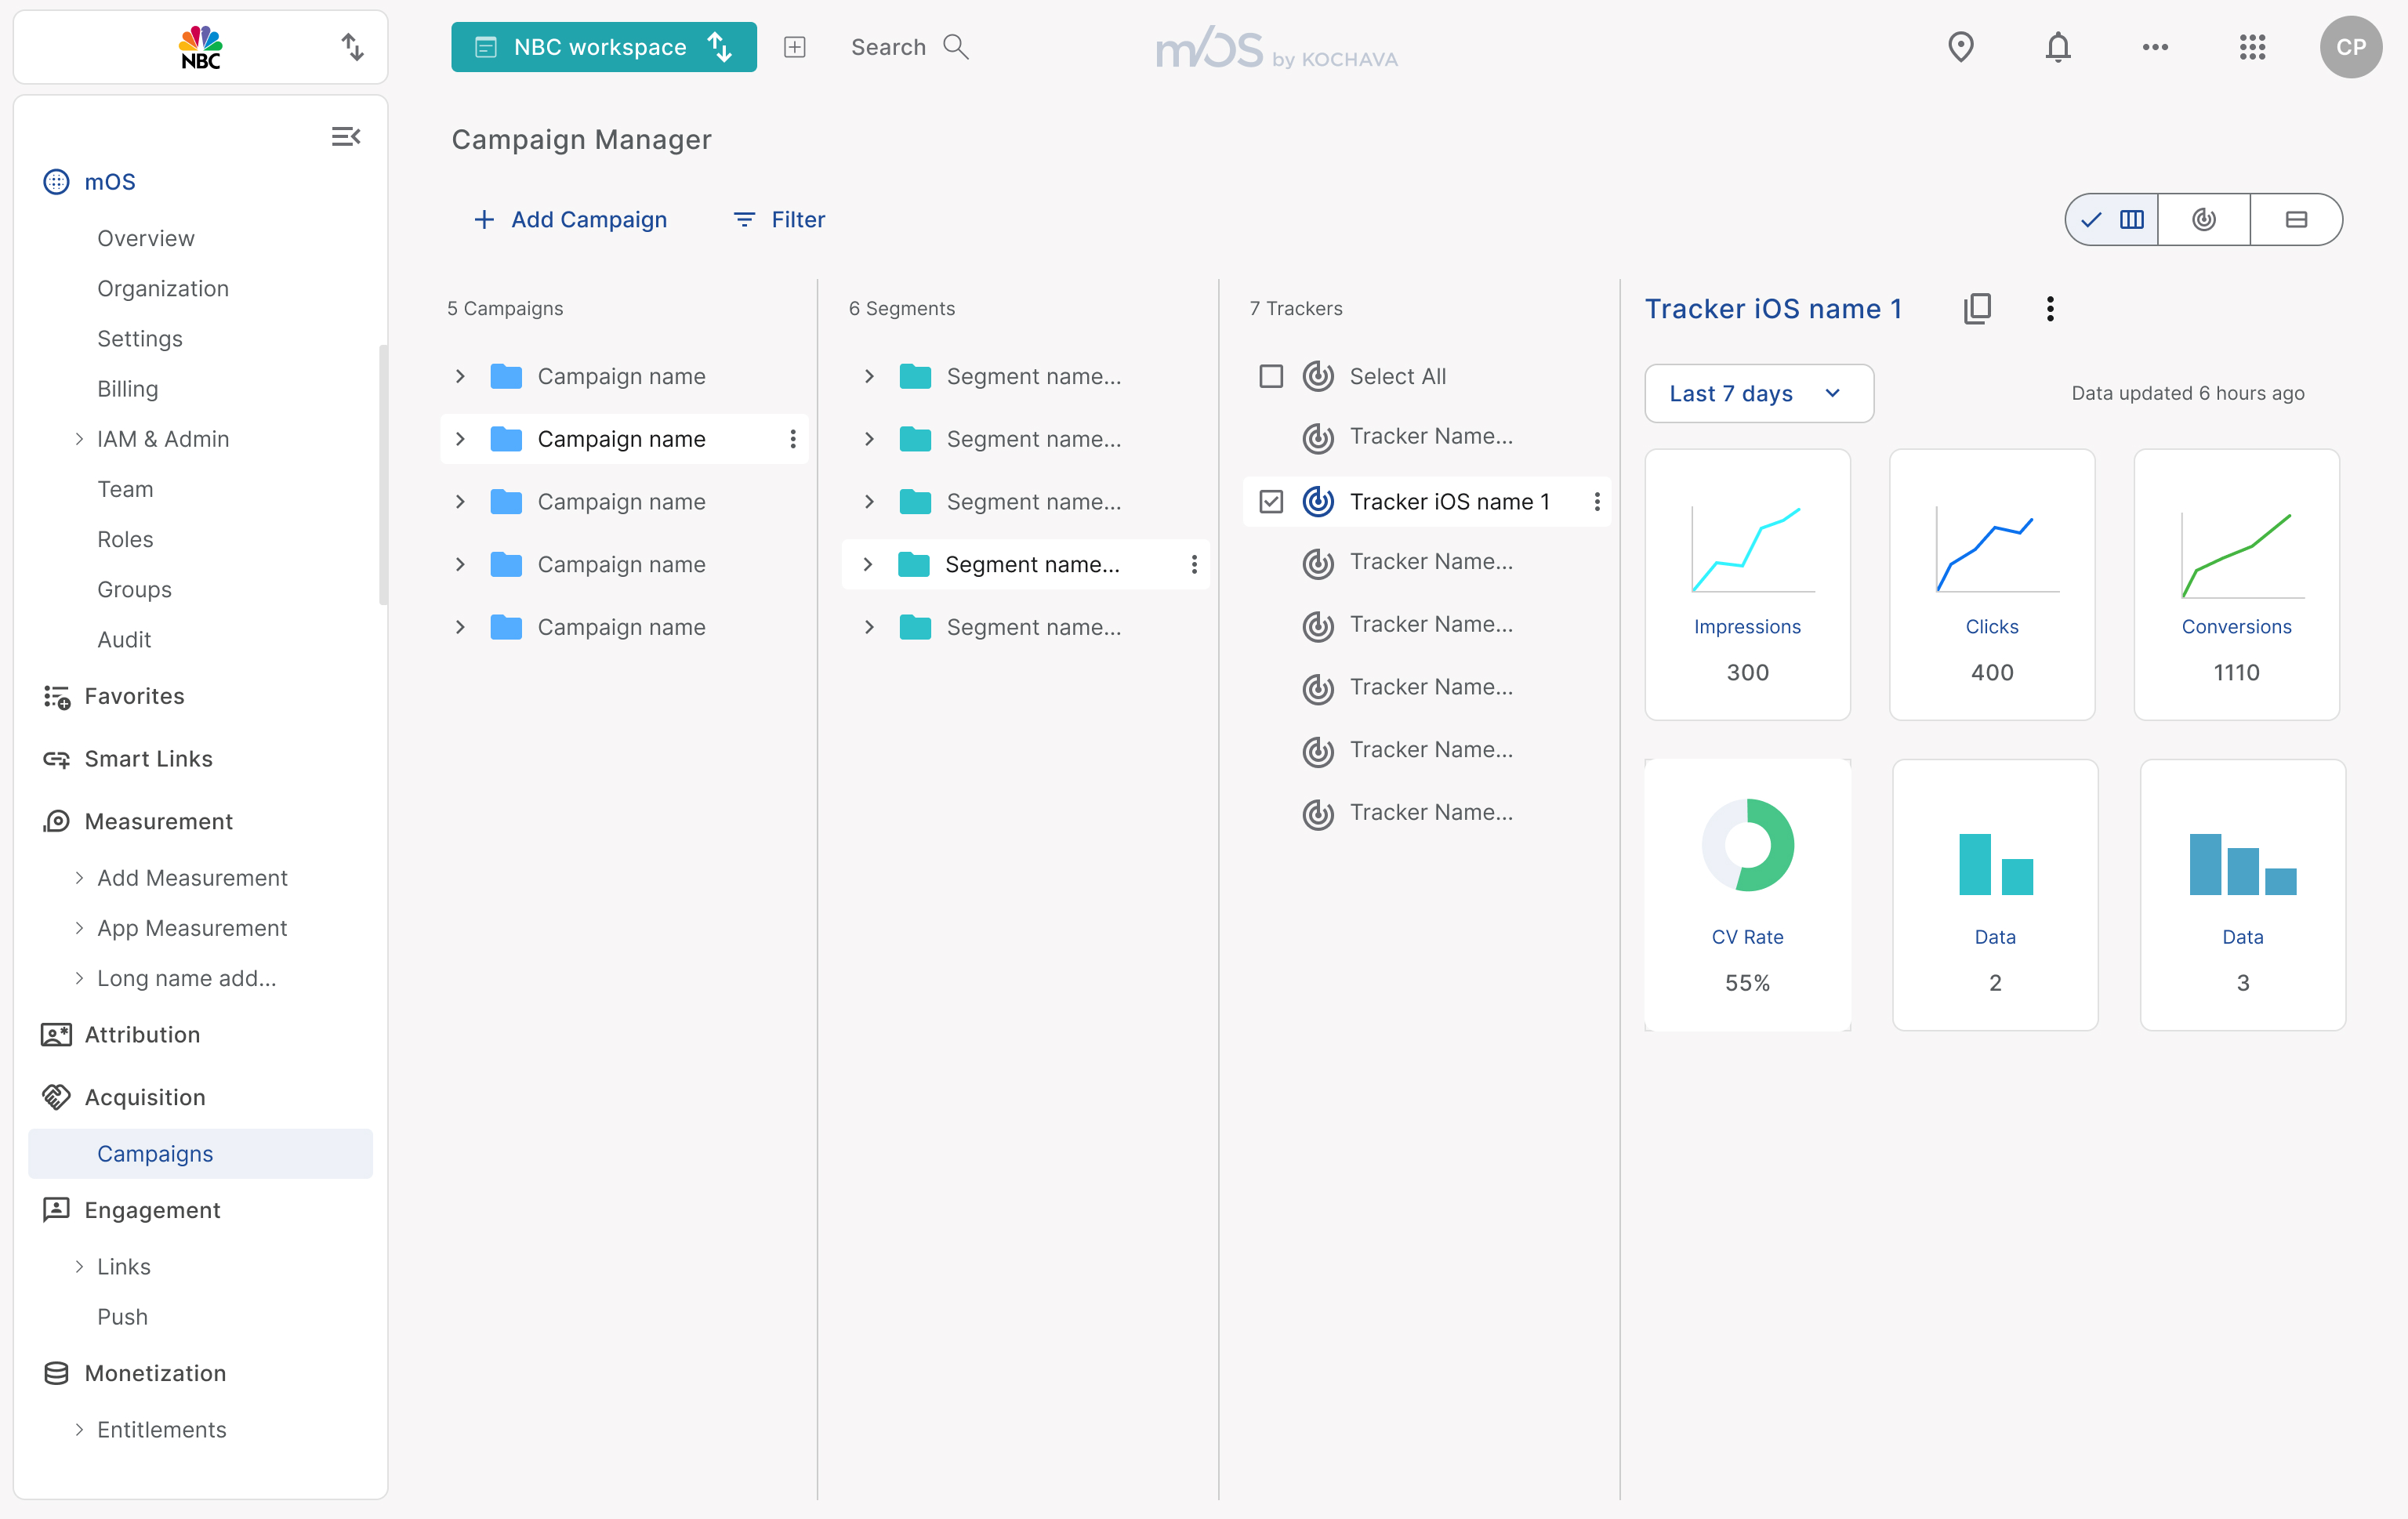Screen dimensions: 2408x1519
Task: Expand IAM & Admin in sidebar
Action: pyautogui.click(x=79, y=439)
